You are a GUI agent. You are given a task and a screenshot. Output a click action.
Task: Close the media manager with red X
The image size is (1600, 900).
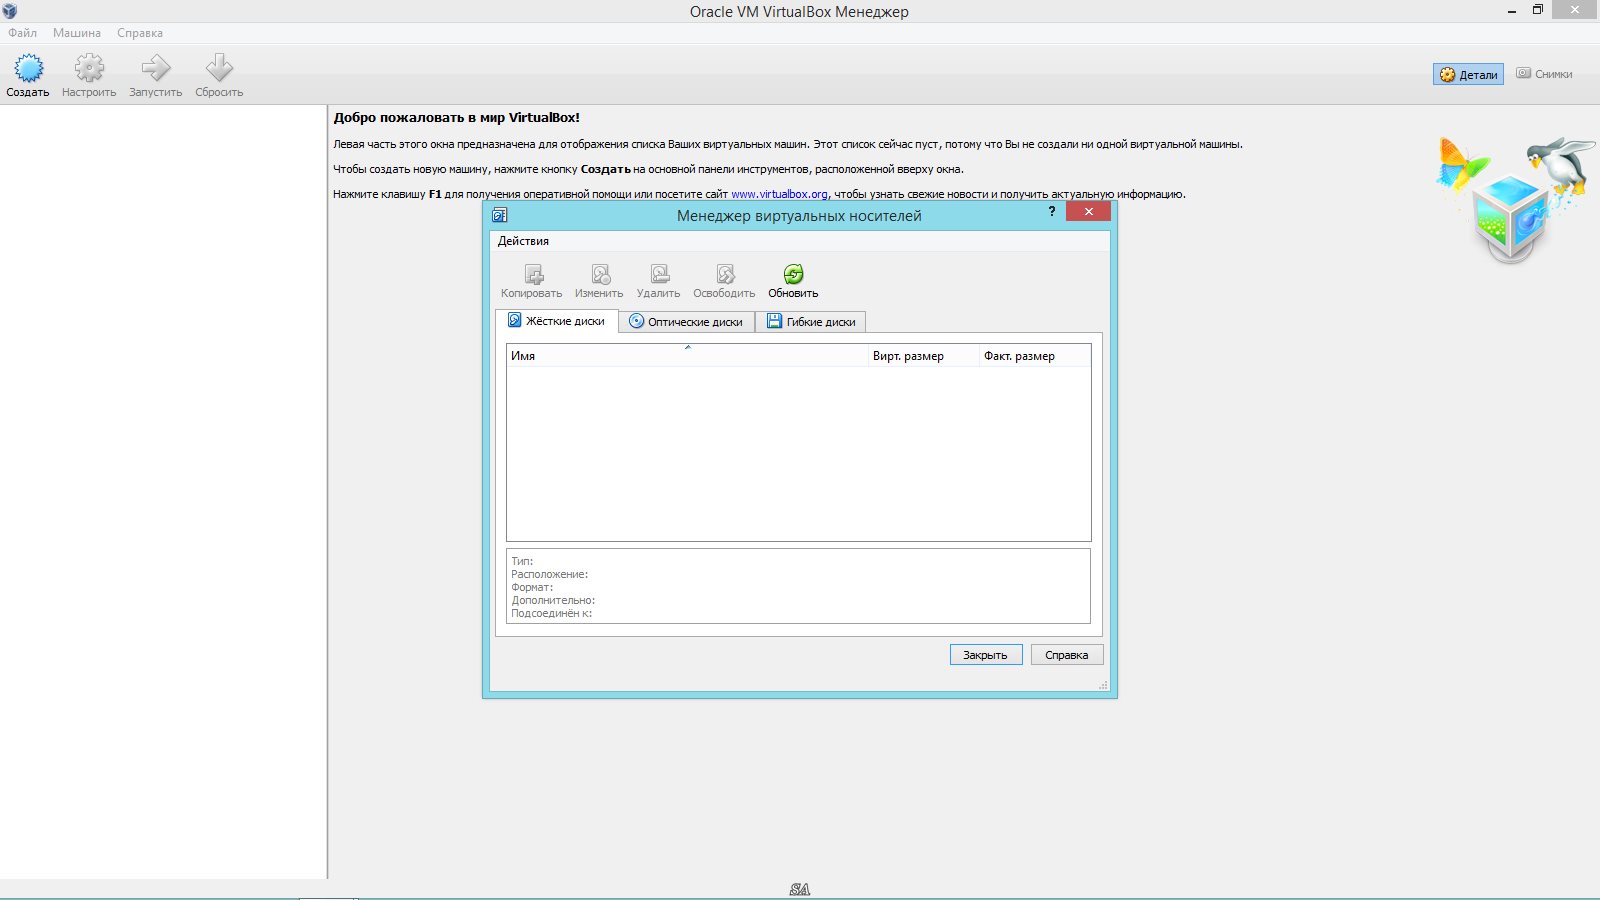click(x=1088, y=211)
